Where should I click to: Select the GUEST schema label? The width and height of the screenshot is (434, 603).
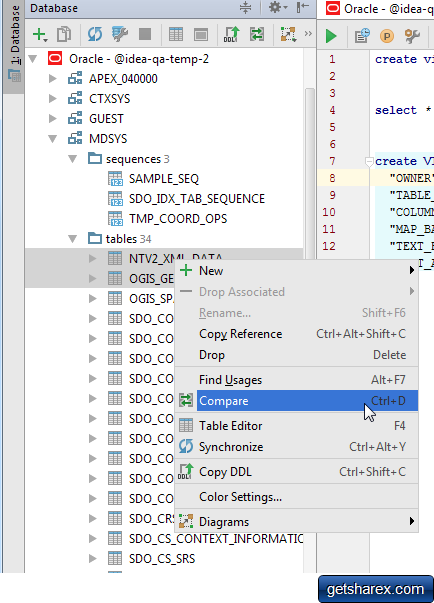point(106,119)
